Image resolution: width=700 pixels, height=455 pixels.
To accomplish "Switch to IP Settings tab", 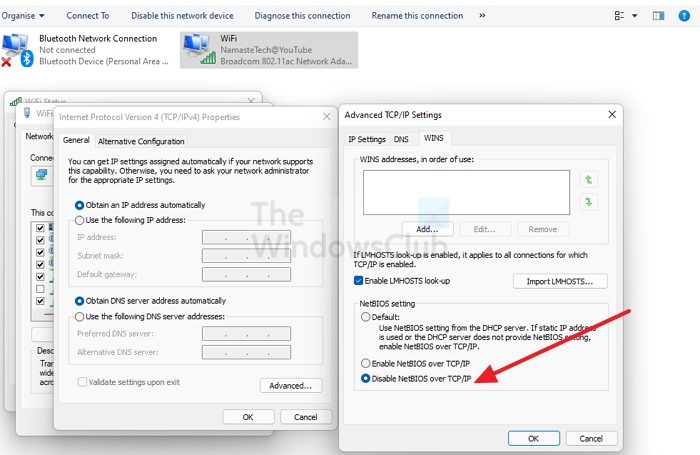I will 367,139.
